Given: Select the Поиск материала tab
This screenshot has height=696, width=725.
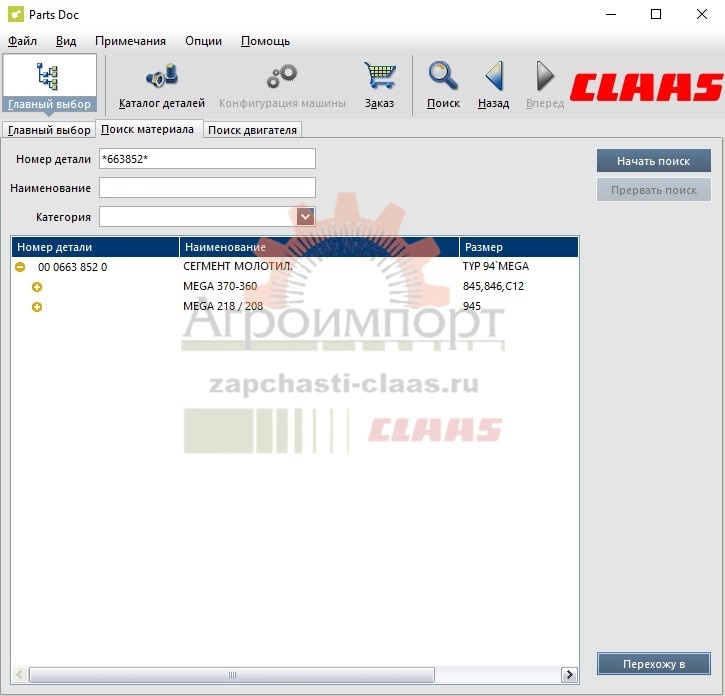Looking at the screenshot, I should (147, 129).
